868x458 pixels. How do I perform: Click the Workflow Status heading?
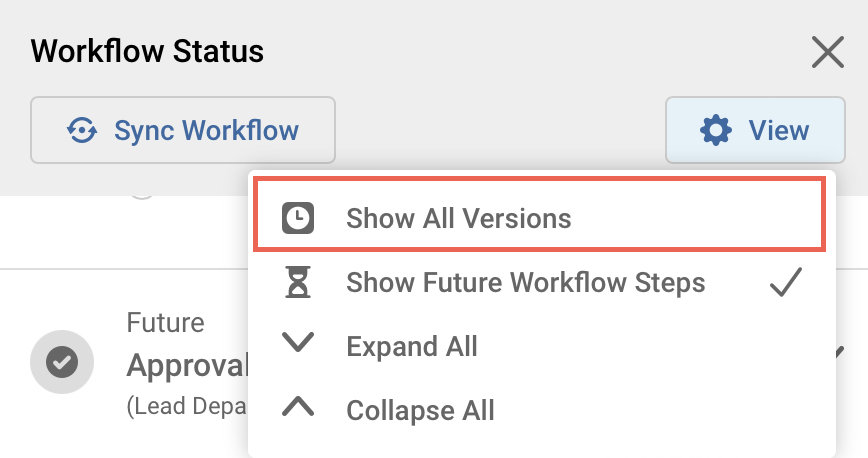click(x=147, y=50)
